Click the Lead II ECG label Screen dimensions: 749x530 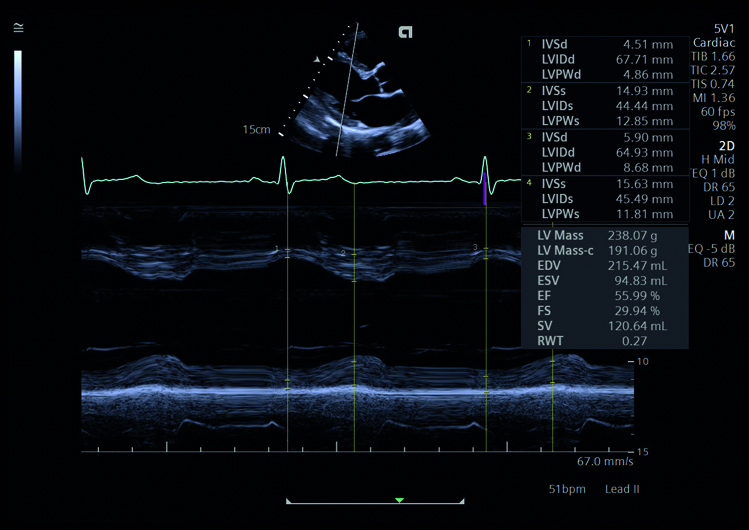(624, 489)
